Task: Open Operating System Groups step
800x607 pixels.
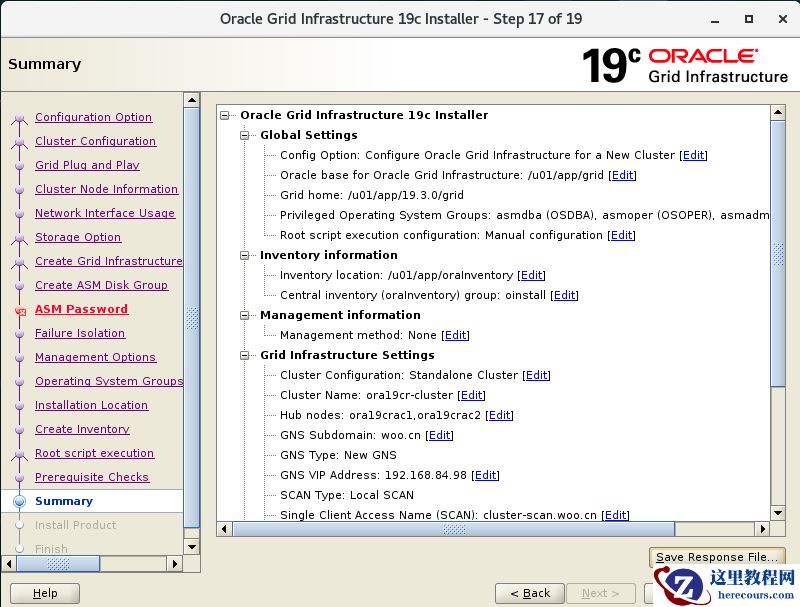Action: tap(109, 381)
